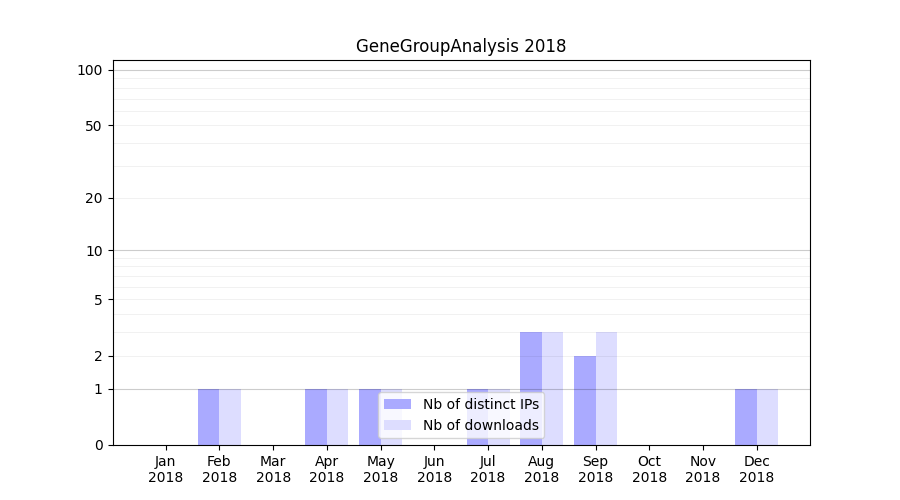This screenshot has width=900, height=500.
Task: Select the Feb 2018 downloads bar
Action: [230, 417]
